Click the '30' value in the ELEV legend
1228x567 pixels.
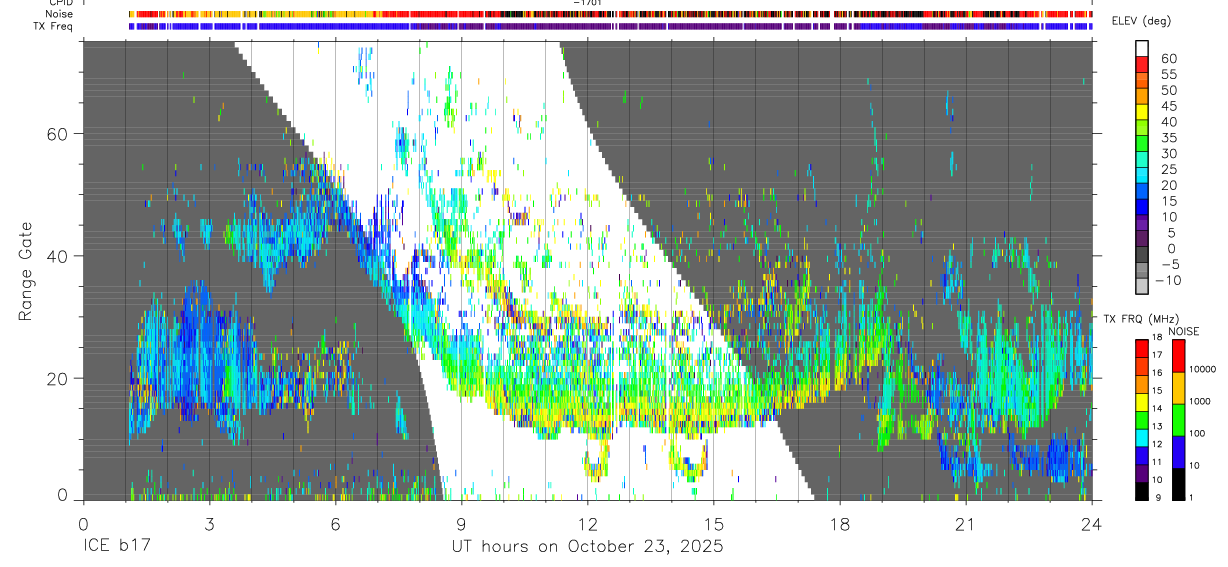click(x=1169, y=154)
